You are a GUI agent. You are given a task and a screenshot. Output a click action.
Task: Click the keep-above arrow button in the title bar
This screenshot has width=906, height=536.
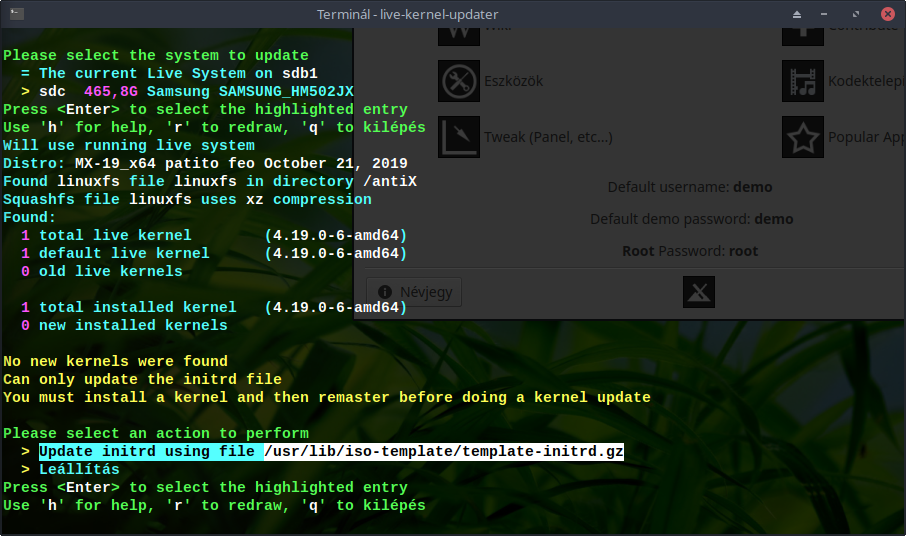pyautogui.click(x=797, y=14)
